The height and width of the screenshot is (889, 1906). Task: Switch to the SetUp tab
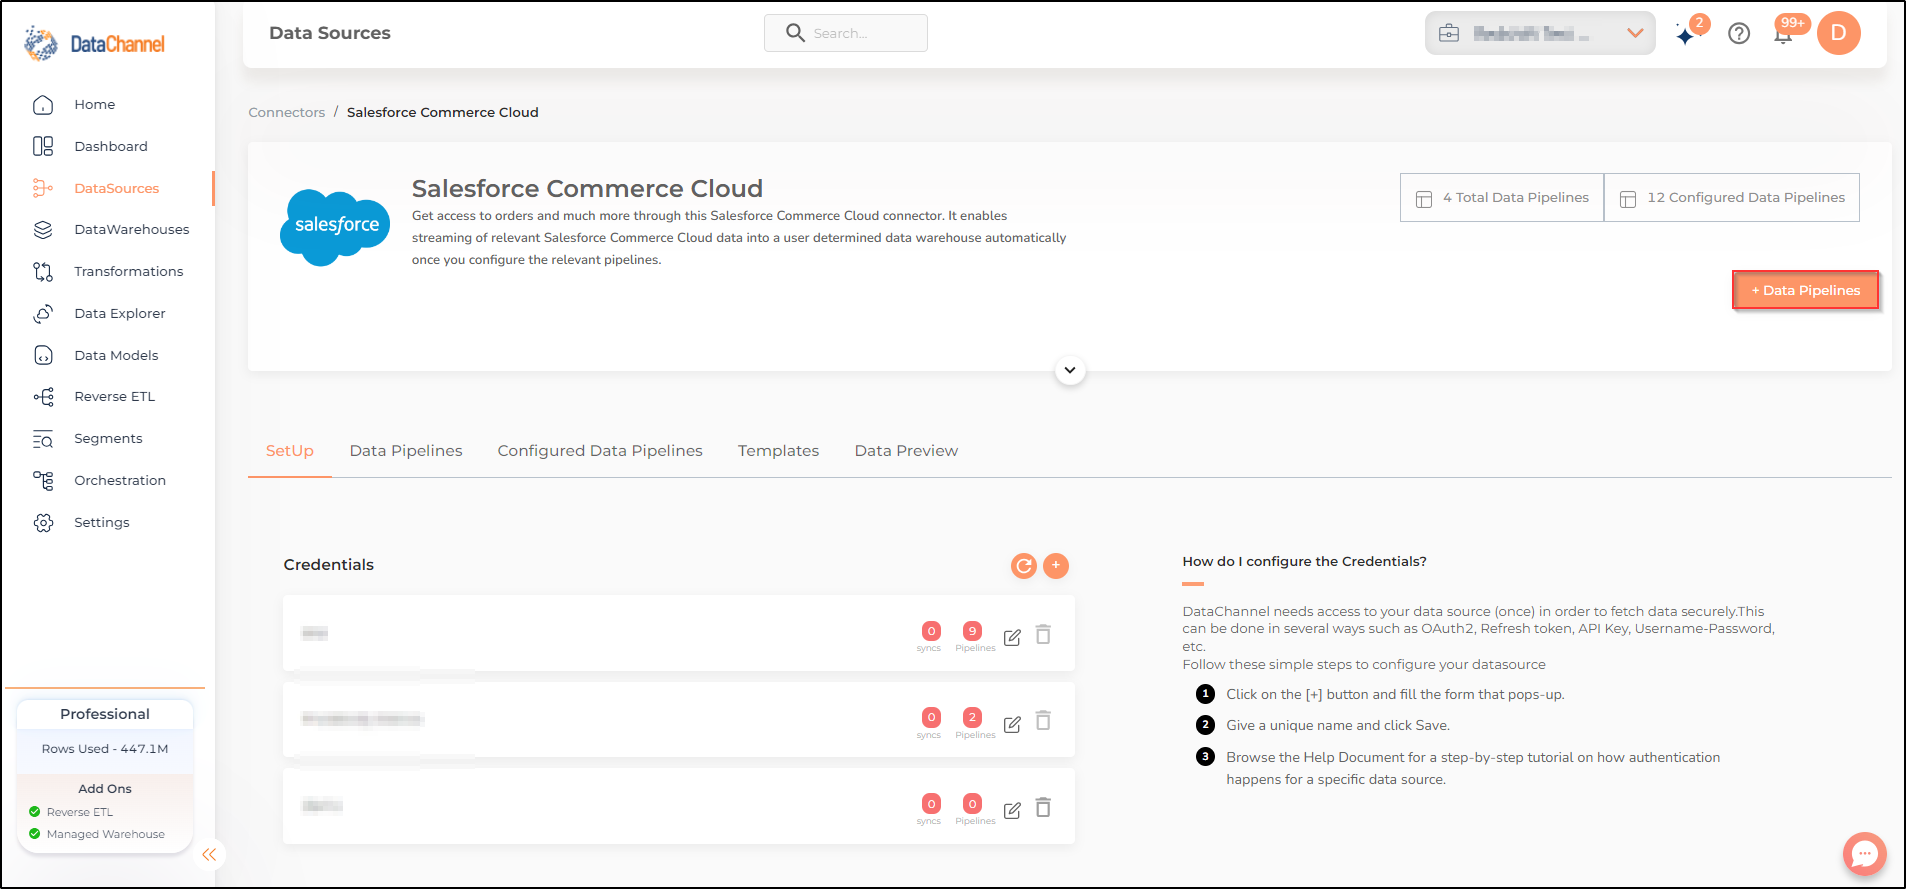coord(290,451)
